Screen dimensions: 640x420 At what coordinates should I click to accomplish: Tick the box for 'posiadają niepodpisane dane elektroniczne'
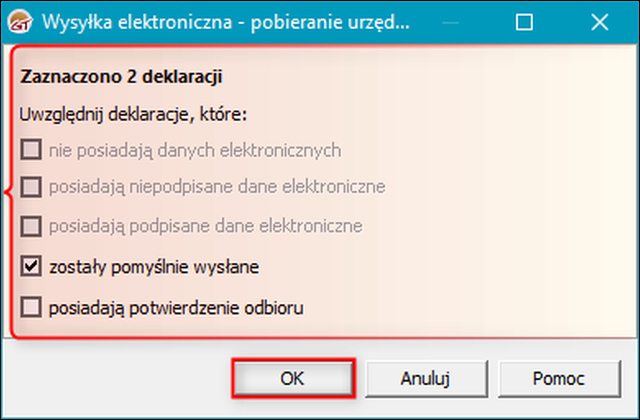pos(31,187)
